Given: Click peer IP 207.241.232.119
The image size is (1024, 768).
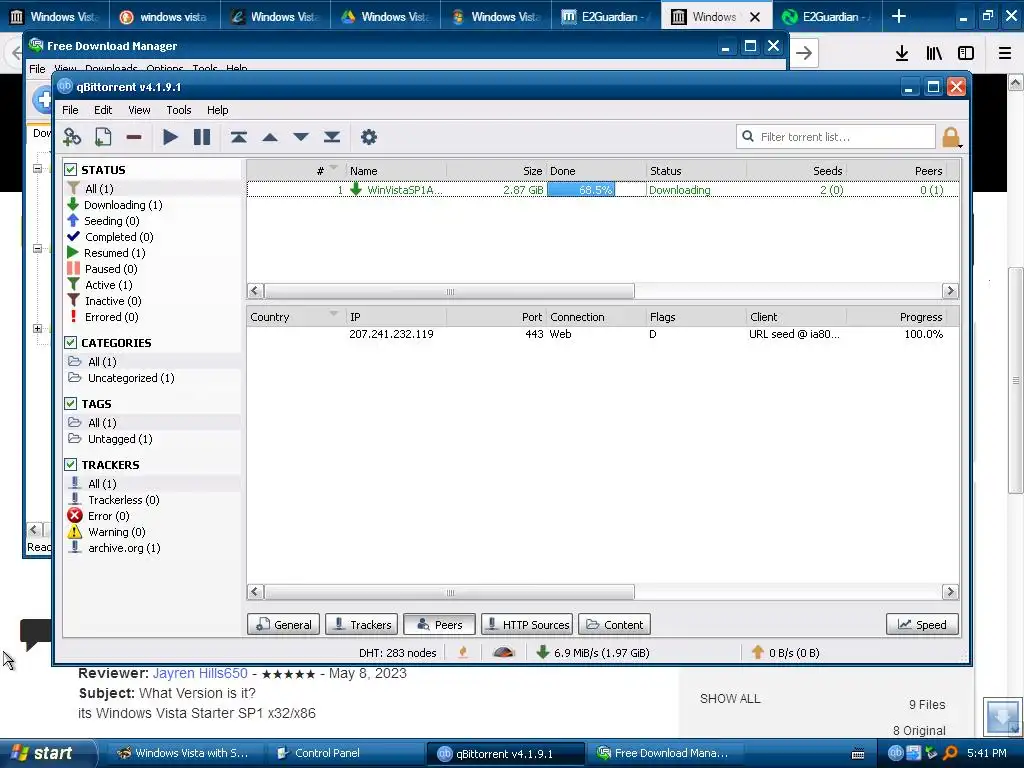Looking at the screenshot, I should (391, 334).
